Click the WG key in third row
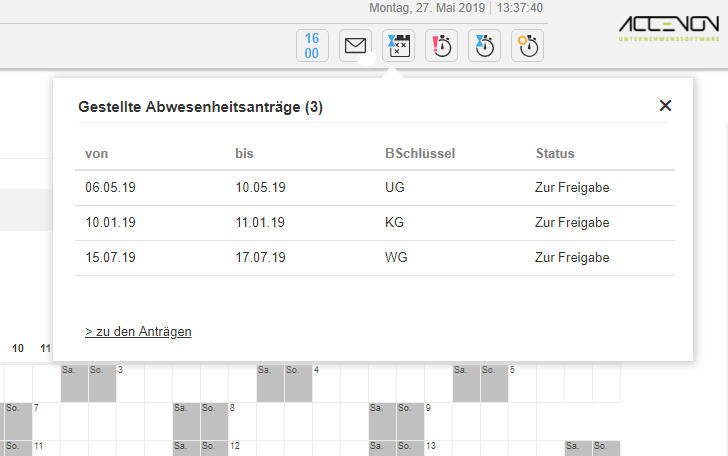This screenshot has height=456, width=728. click(396, 257)
